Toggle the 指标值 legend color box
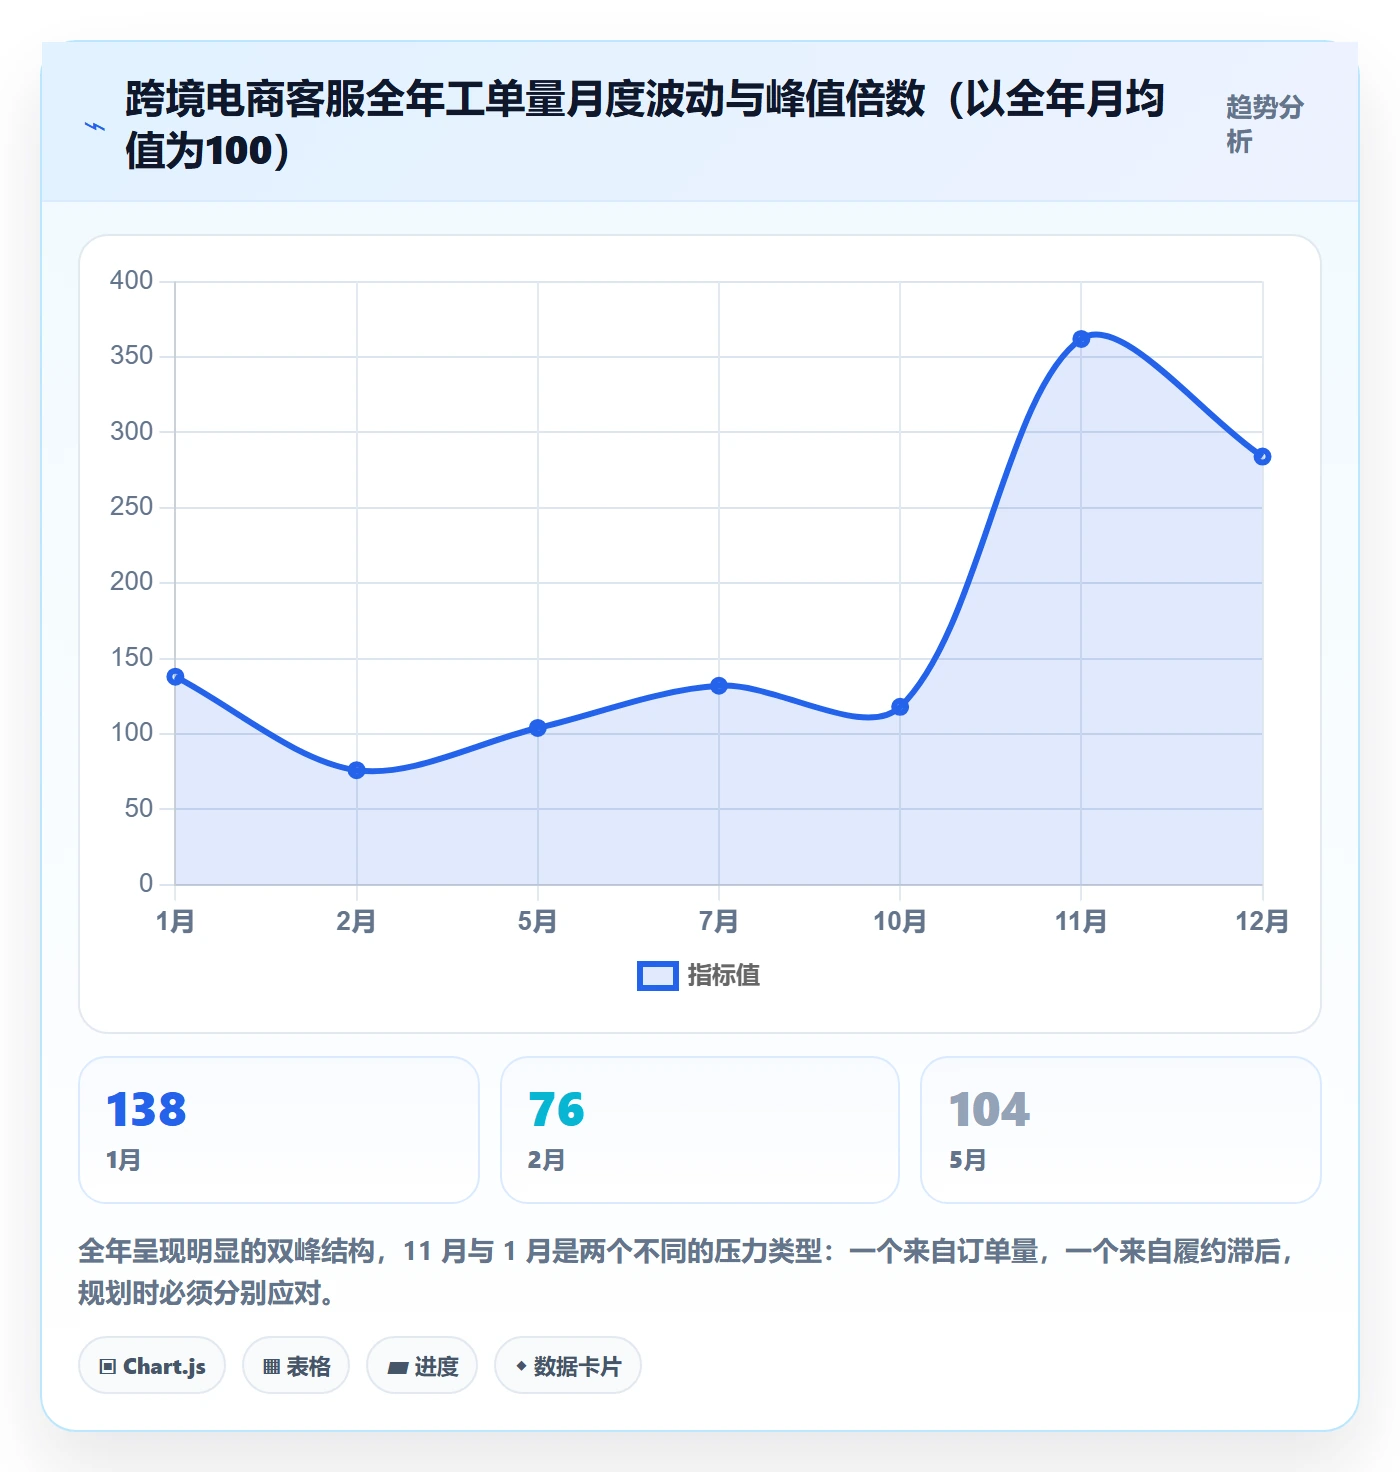1400x1472 pixels. [658, 976]
